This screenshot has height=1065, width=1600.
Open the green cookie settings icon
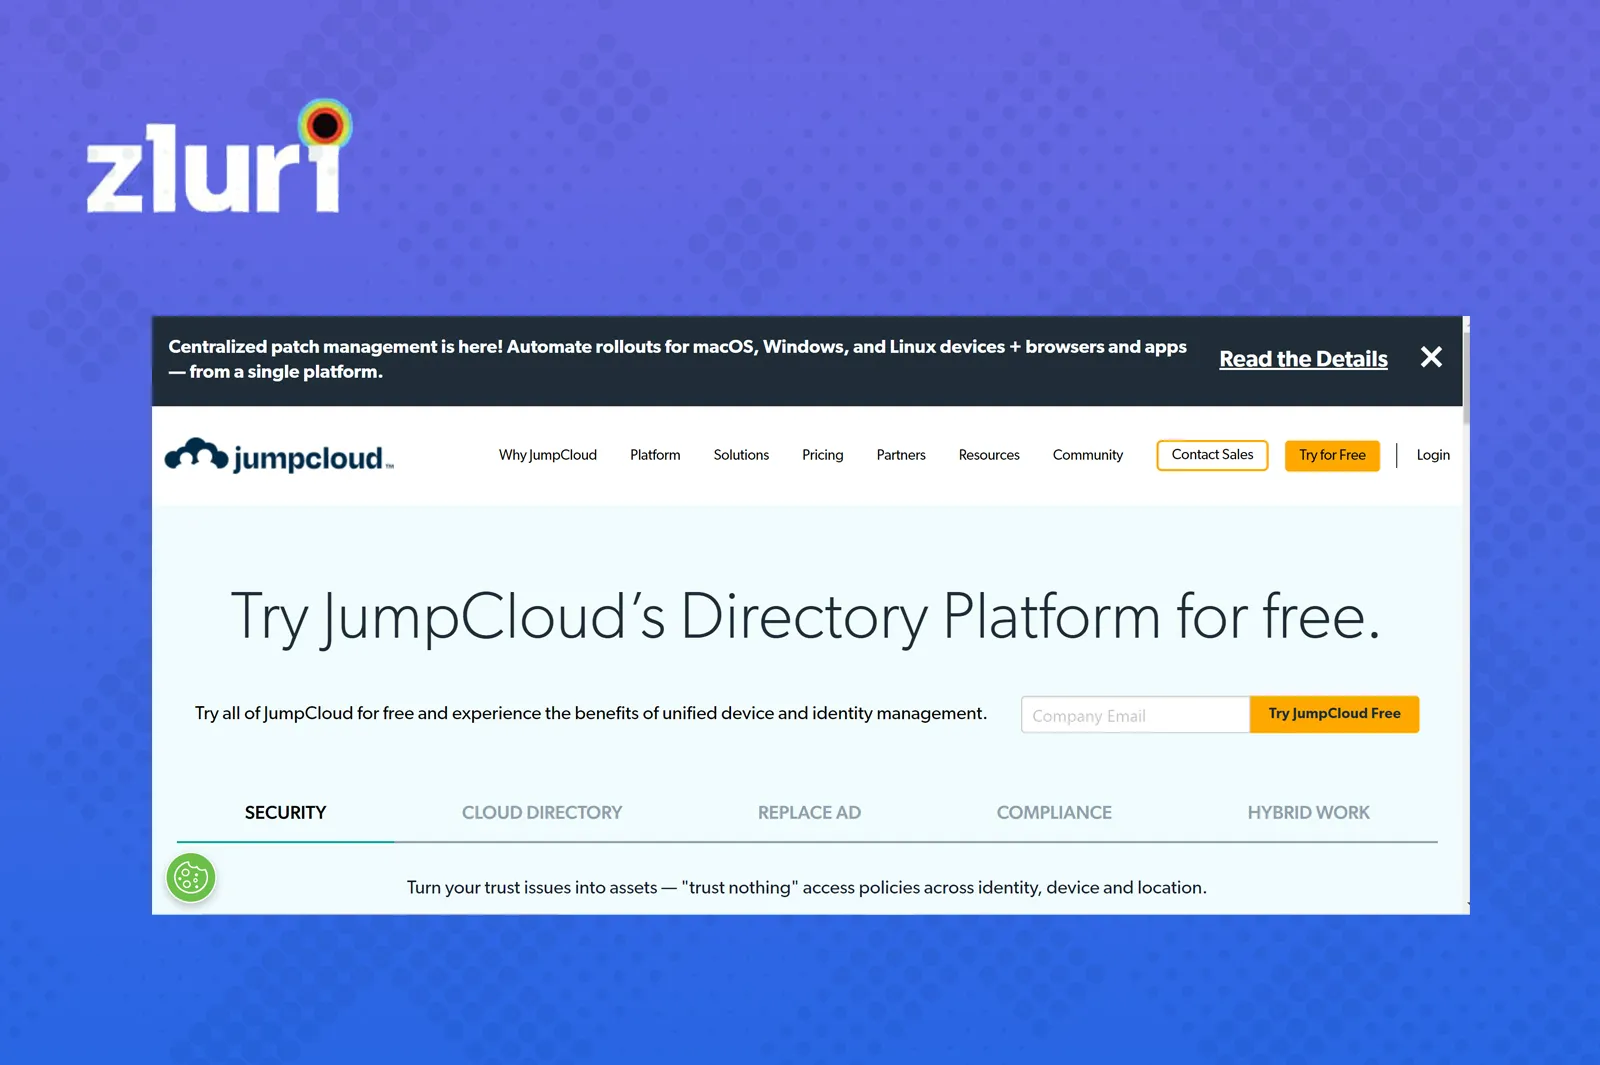[x=191, y=878]
